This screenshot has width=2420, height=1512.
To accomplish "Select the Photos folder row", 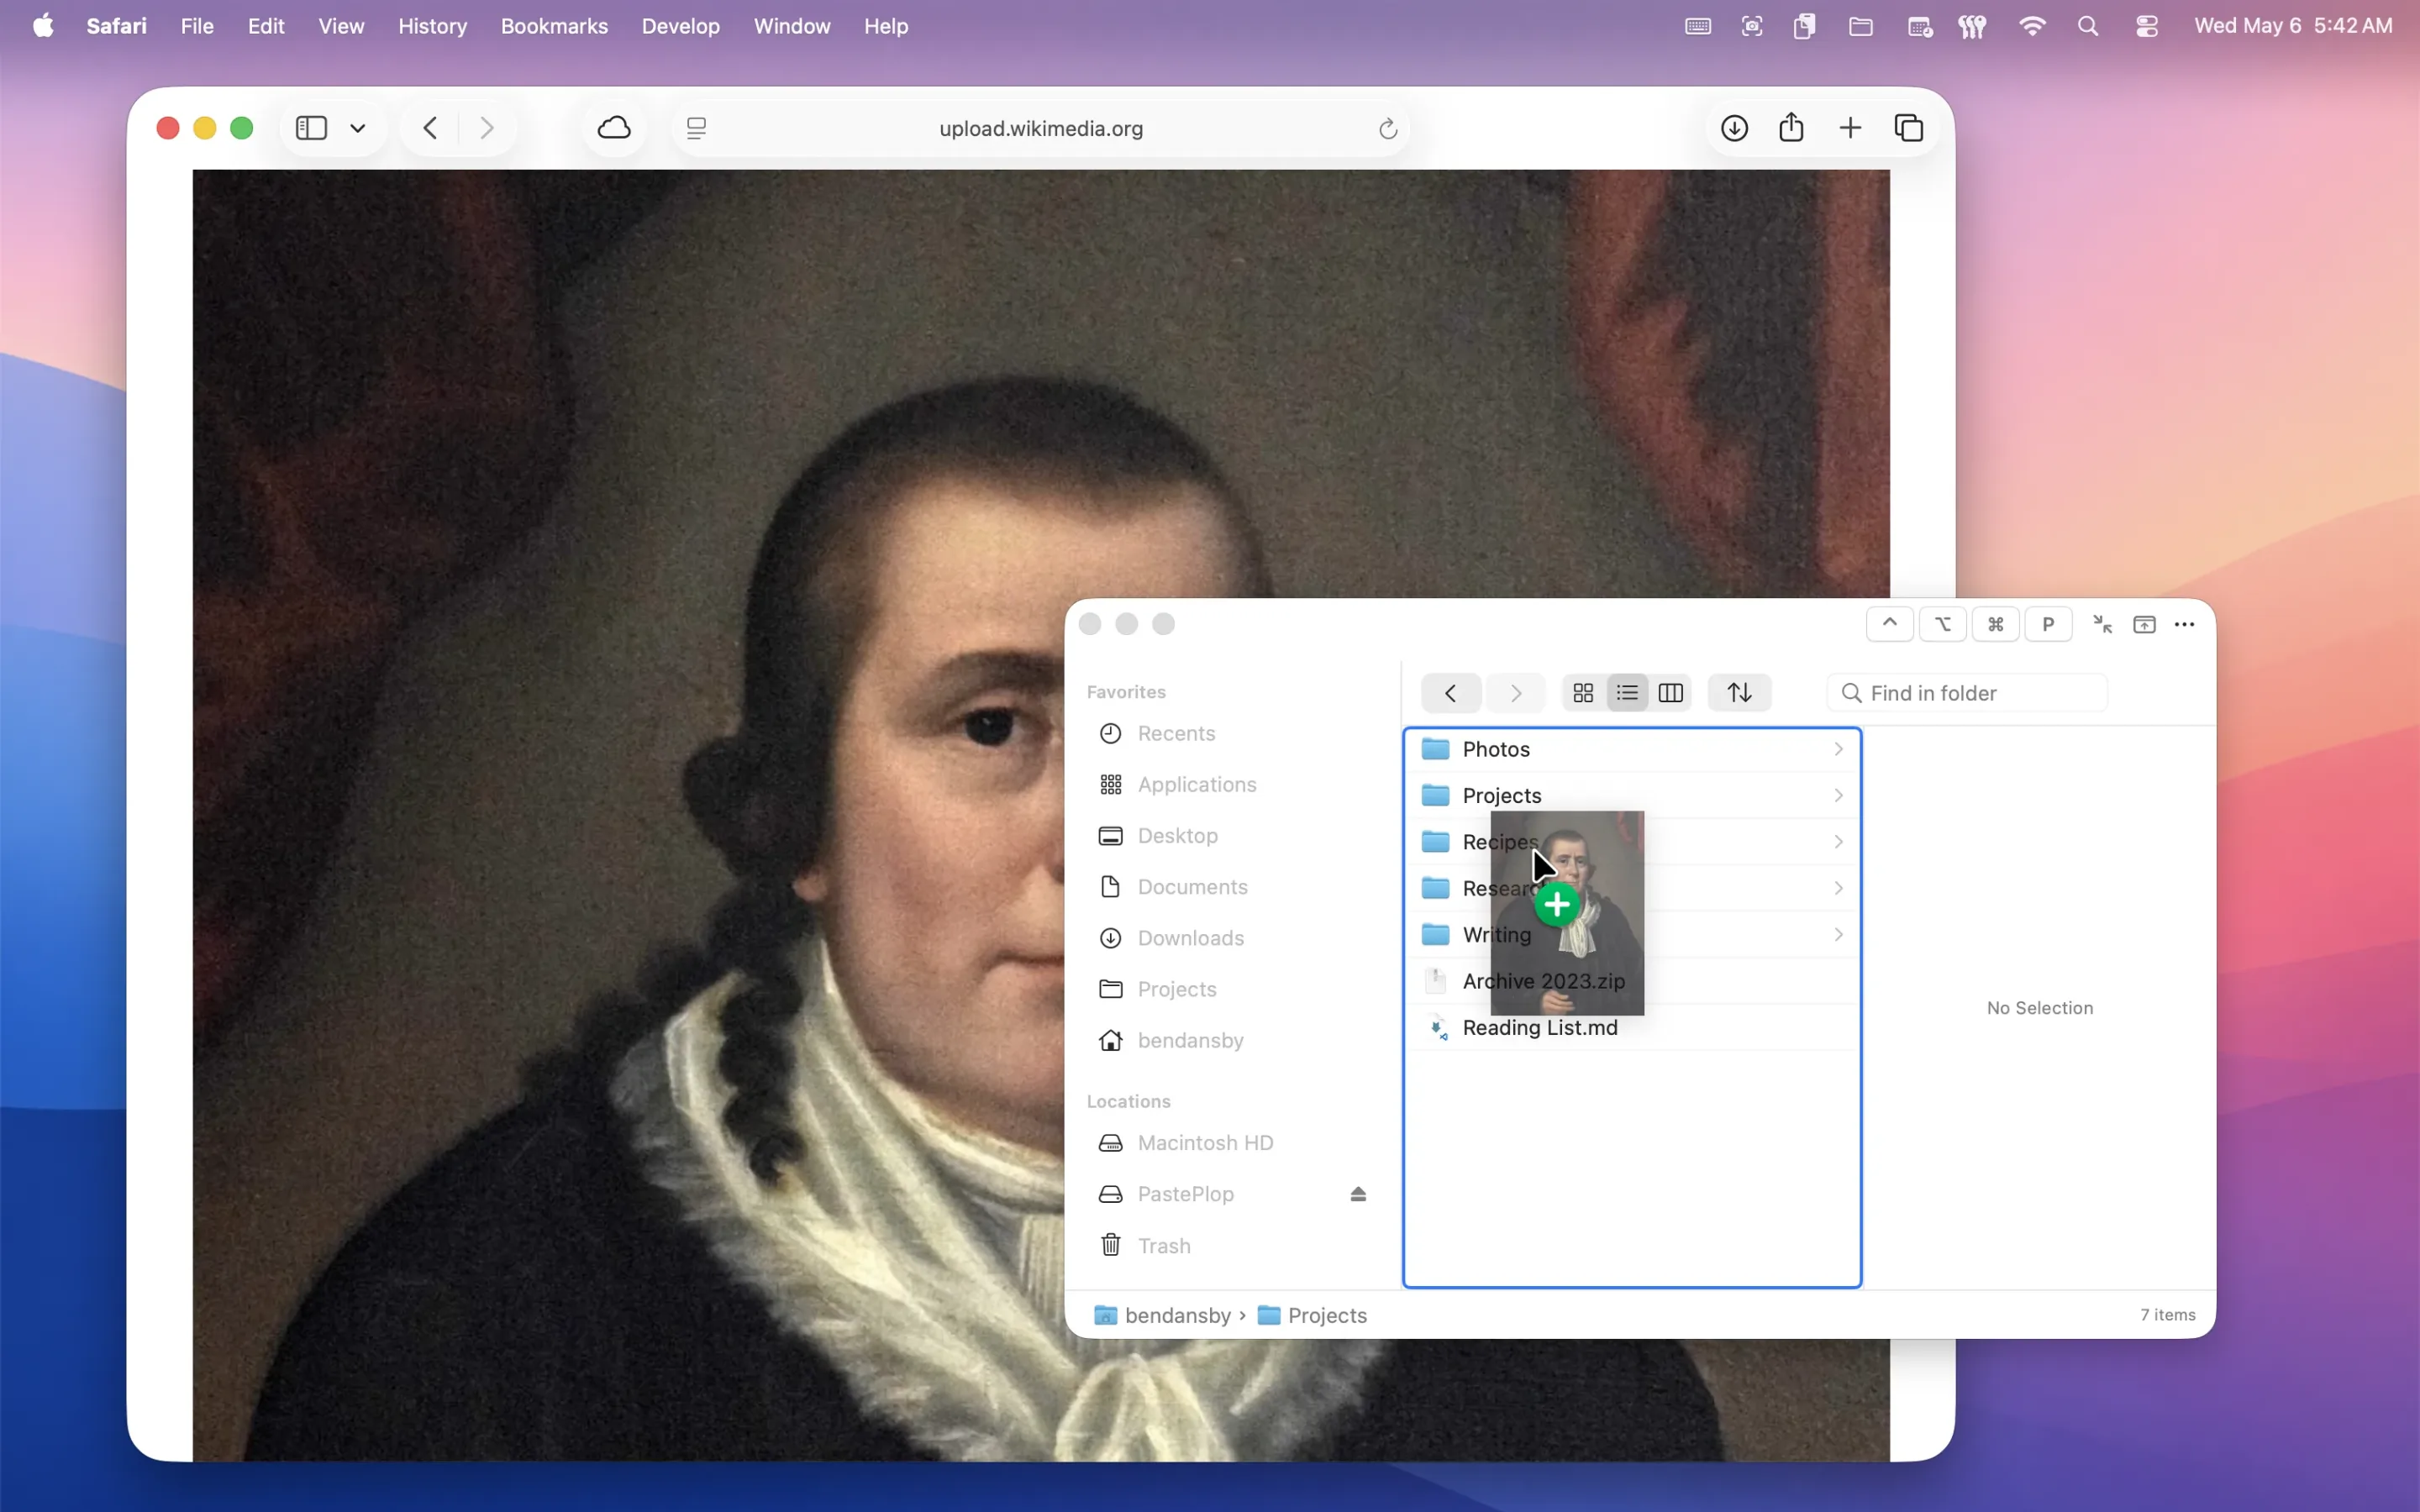I will click(1633, 749).
